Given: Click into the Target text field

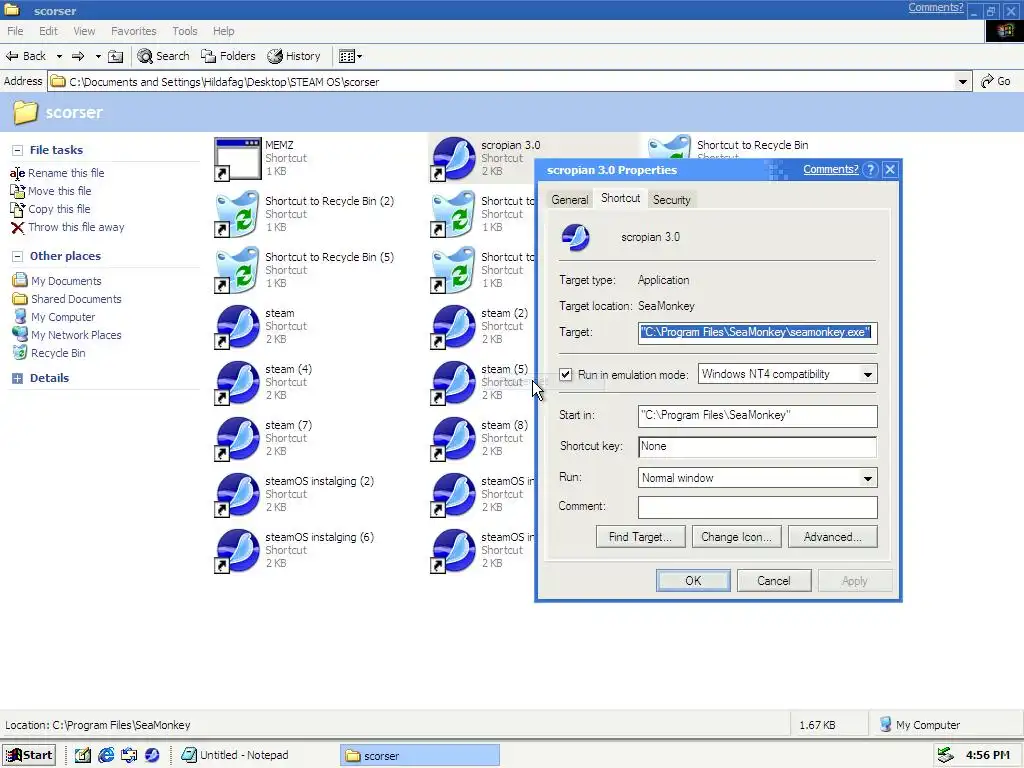Looking at the screenshot, I should pyautogui.click(x=758, y=333).
